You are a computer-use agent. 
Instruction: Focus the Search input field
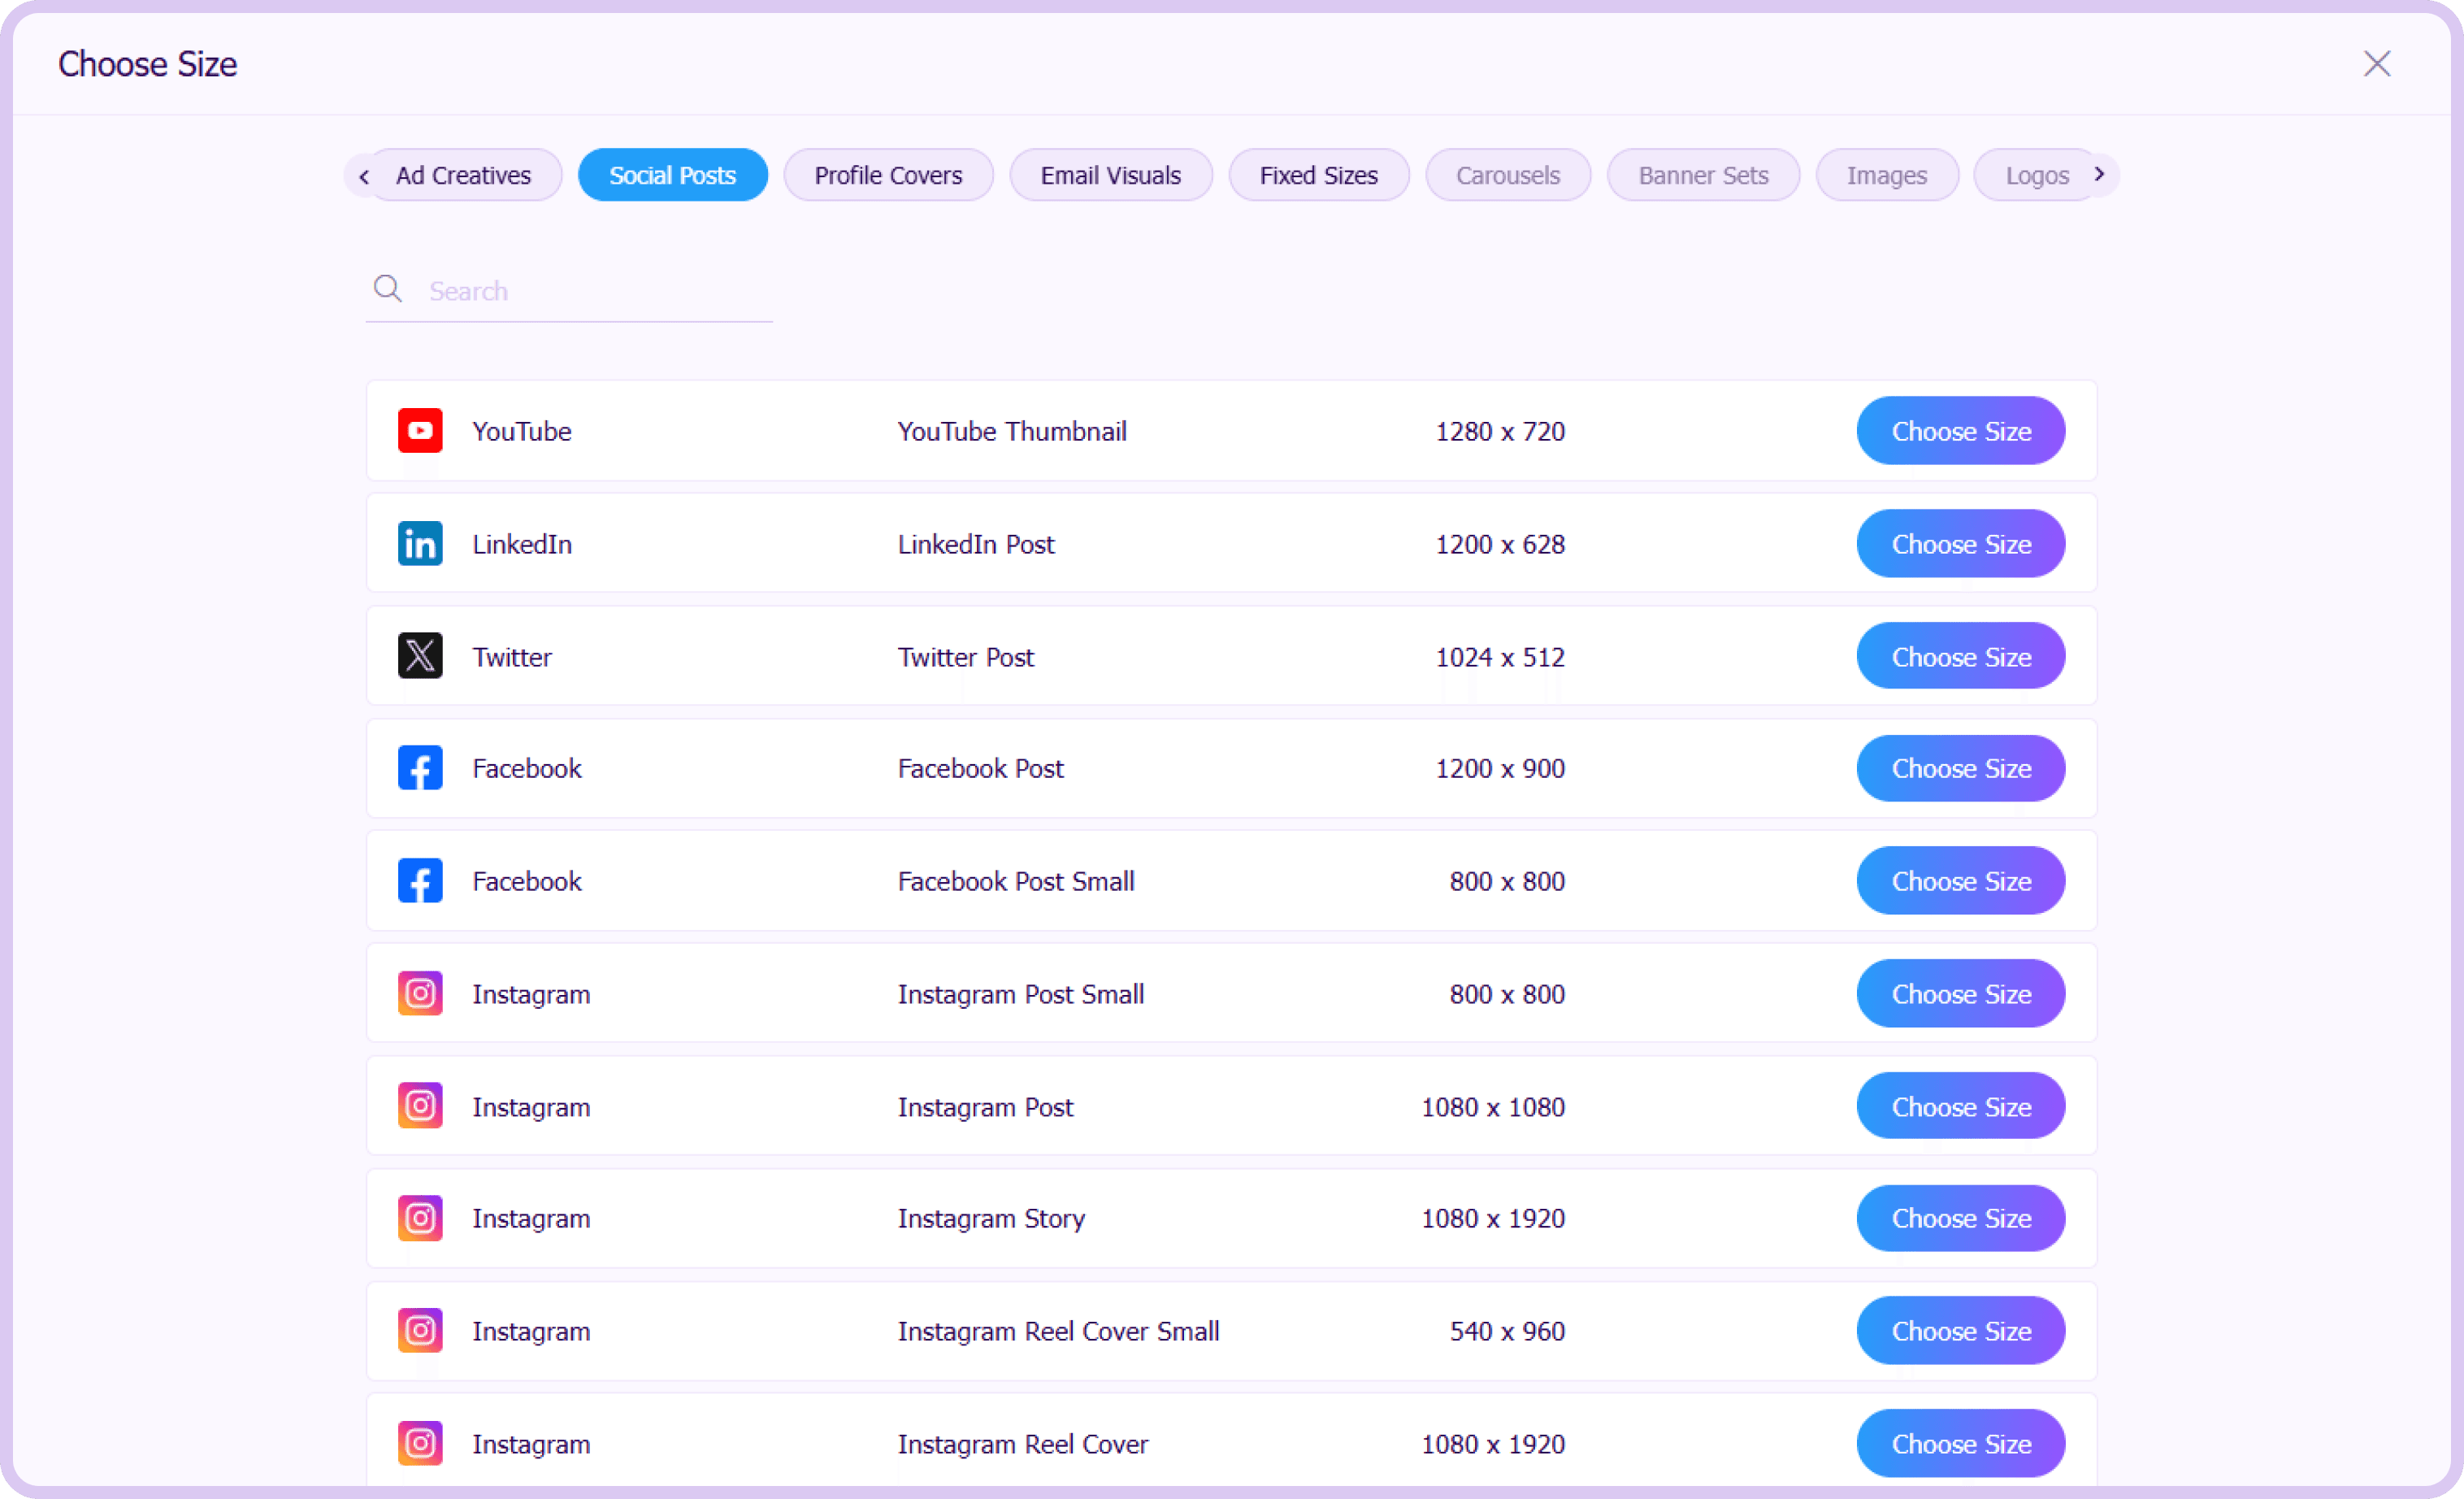[x=569, y=291]
